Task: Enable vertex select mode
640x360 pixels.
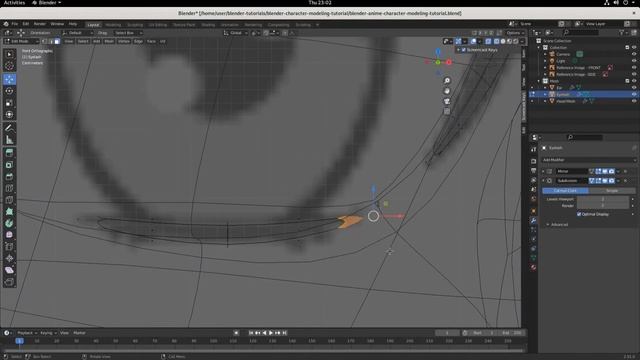Action: [44, 41]
